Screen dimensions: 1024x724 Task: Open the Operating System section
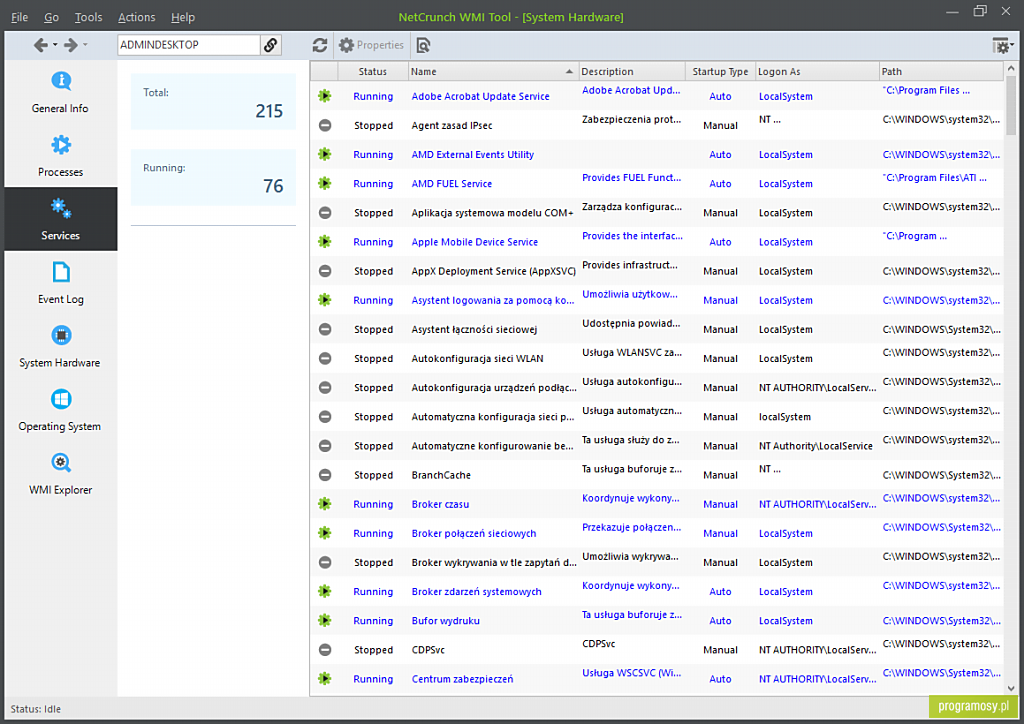tap(60, 411)
